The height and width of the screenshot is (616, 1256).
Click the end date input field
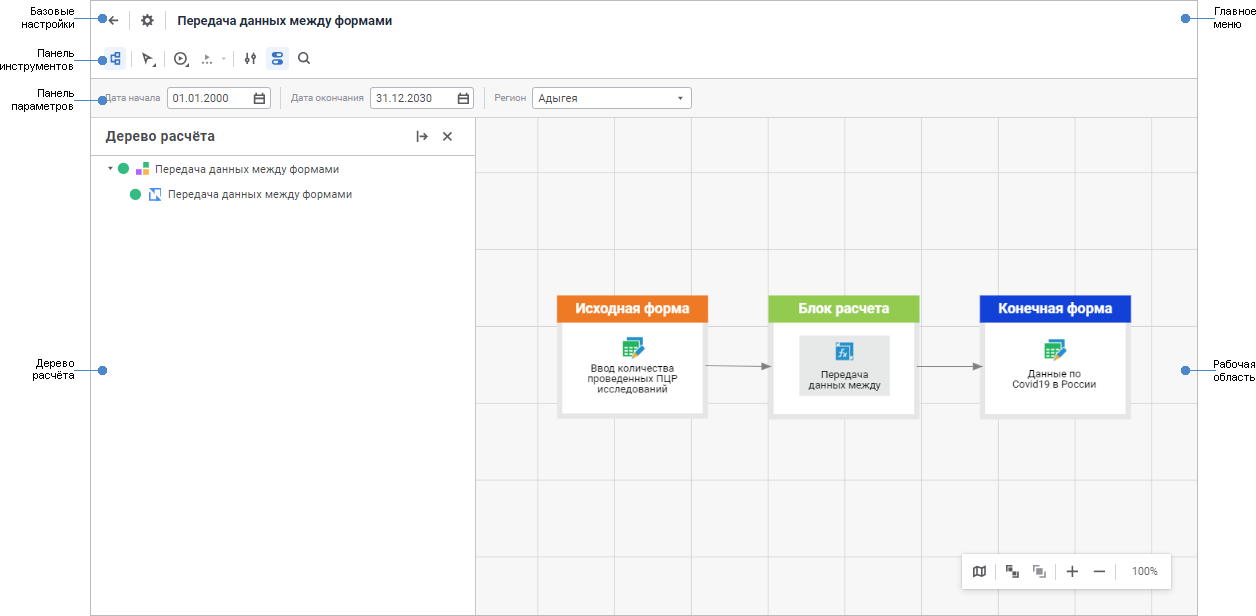click(x=412, y=98)
